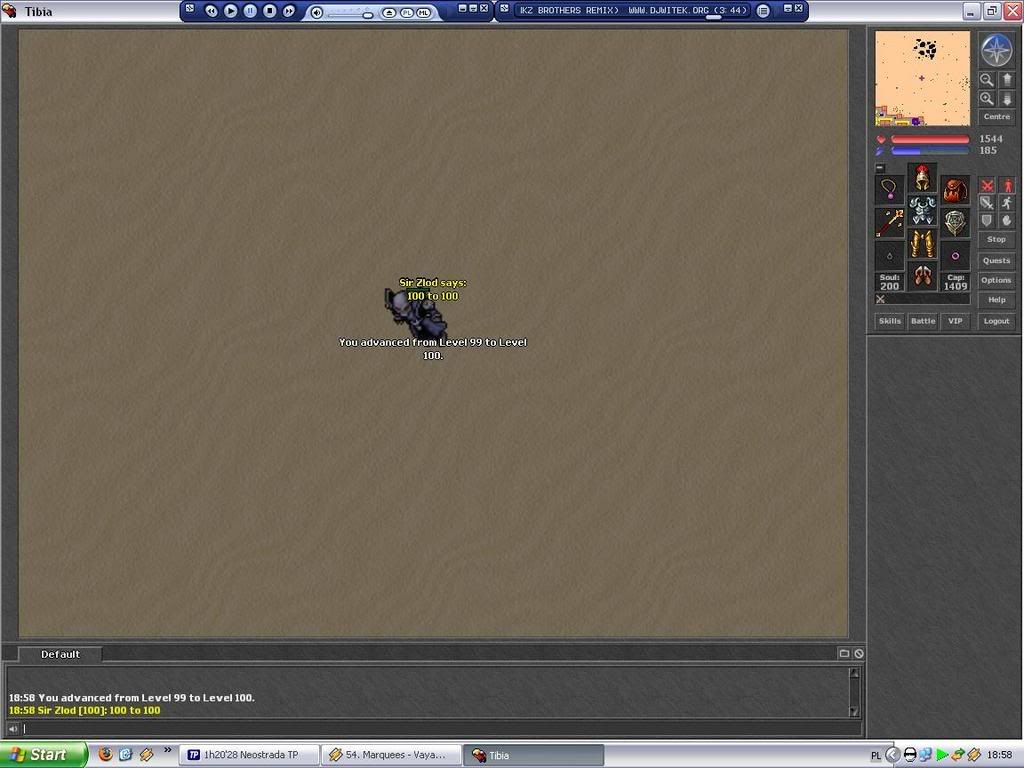Enable chase opponent mode with running figure
1024x768 pixels.
(x=1006, y=203)
